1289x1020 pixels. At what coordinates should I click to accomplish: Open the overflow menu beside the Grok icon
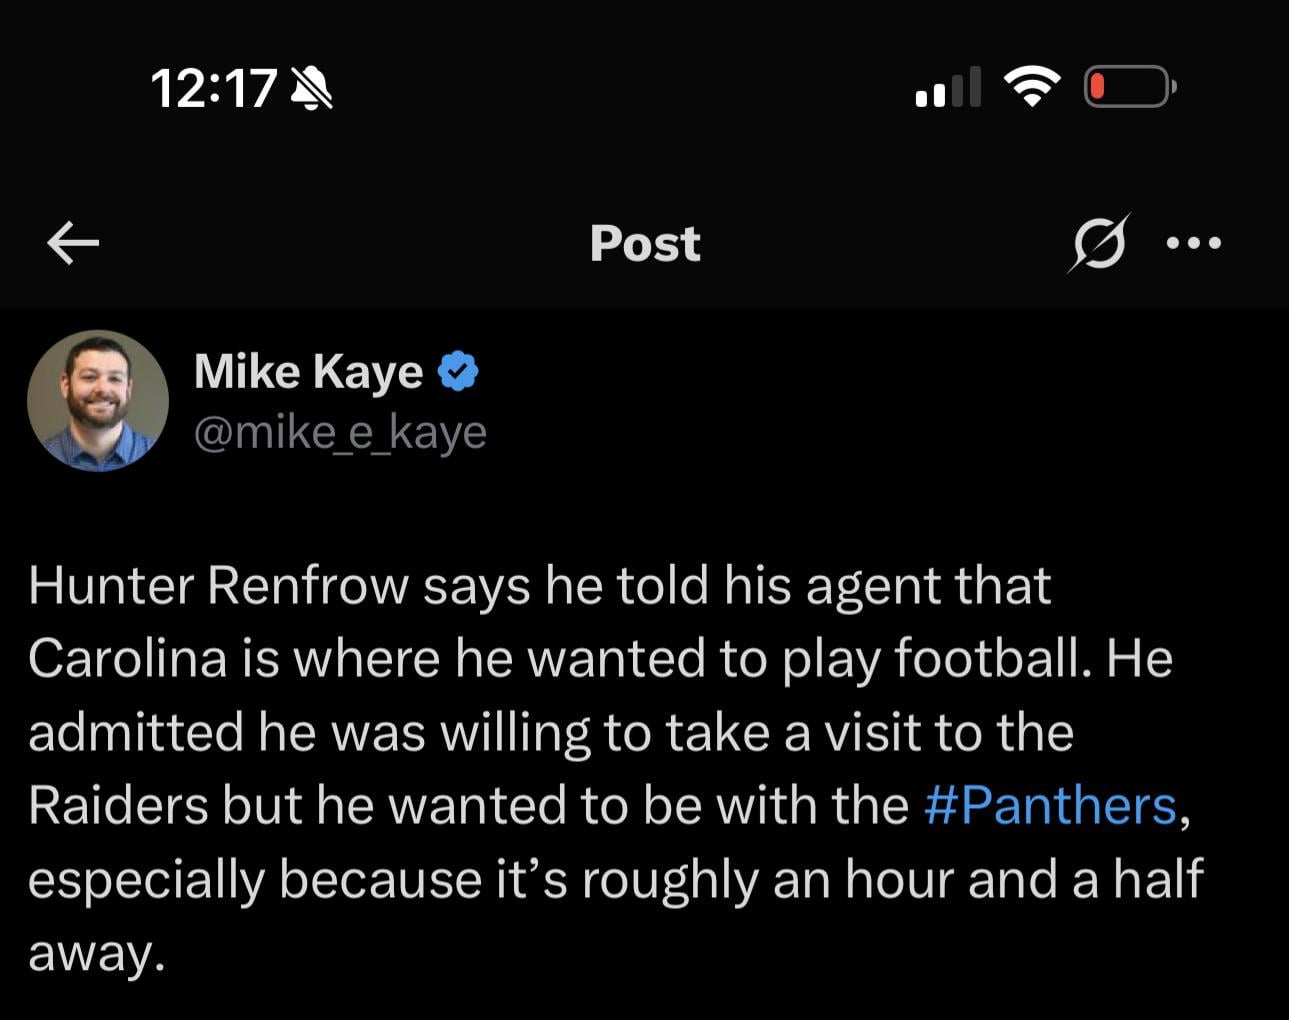tap(1196, 242)
